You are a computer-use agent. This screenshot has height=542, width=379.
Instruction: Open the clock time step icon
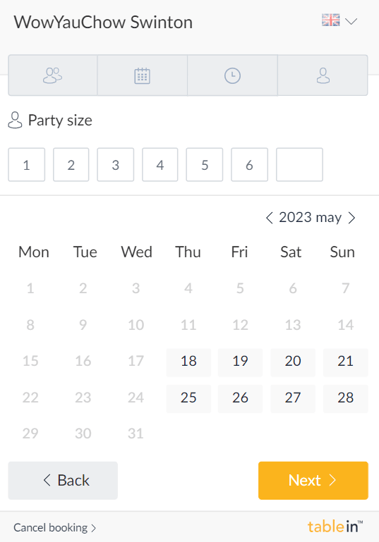[x=232, y=75]
